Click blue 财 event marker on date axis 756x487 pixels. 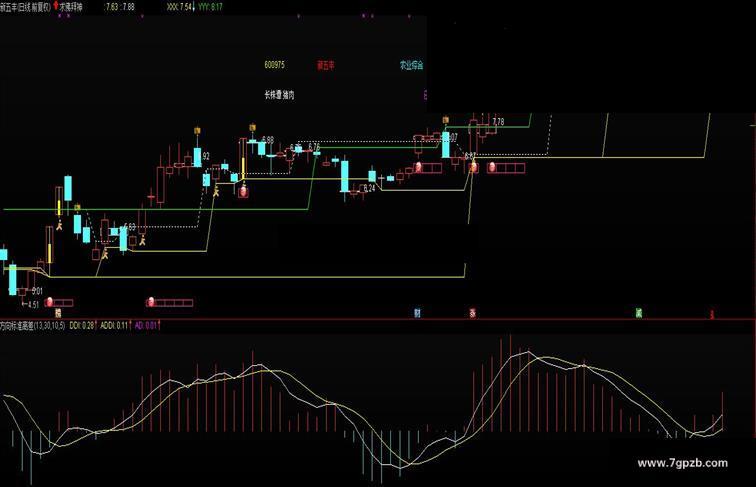[x=417, y=313]
